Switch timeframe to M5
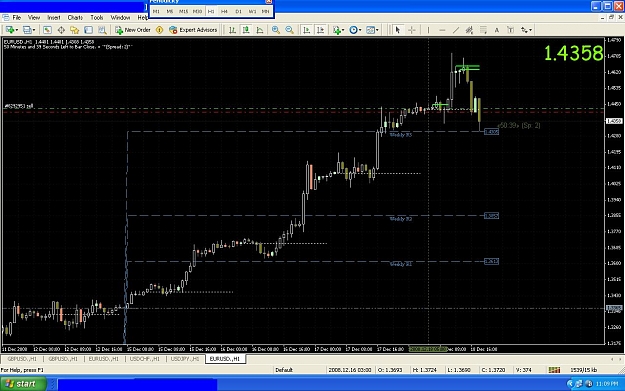 (x=170, y=12)
